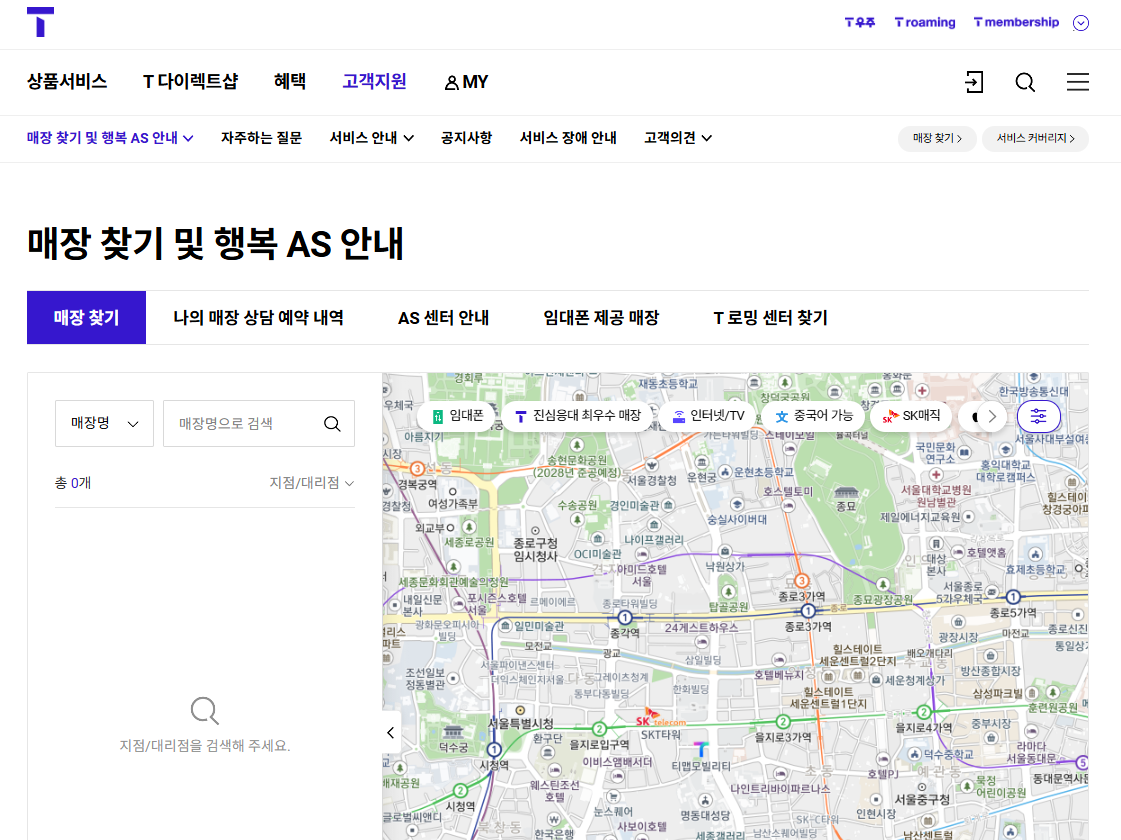Viewport: 1121px width, 840px height.
Task: Open the T 다이렉트샵 menu
Action: pos(190,81)
